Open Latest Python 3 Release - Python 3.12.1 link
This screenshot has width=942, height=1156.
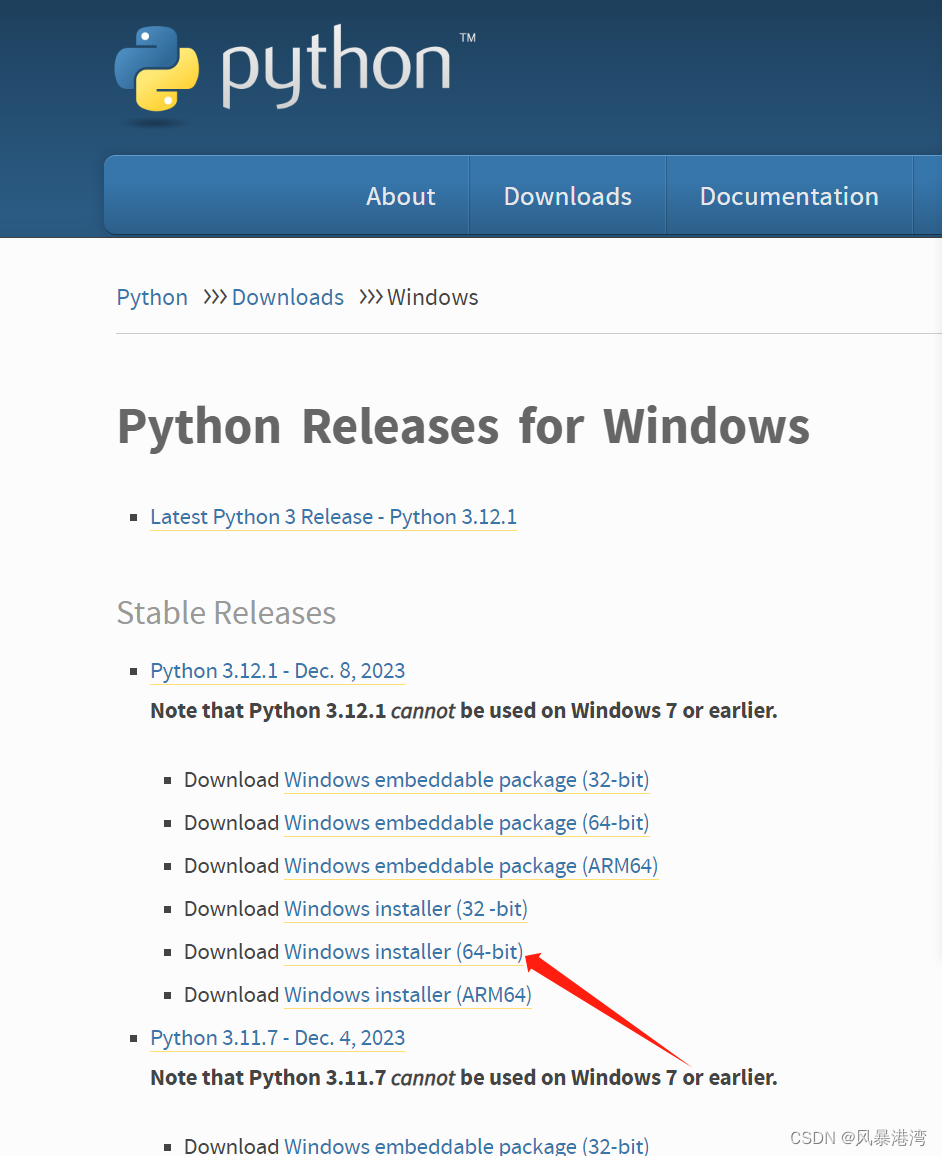pyautogui.click(x=333, y=517)
